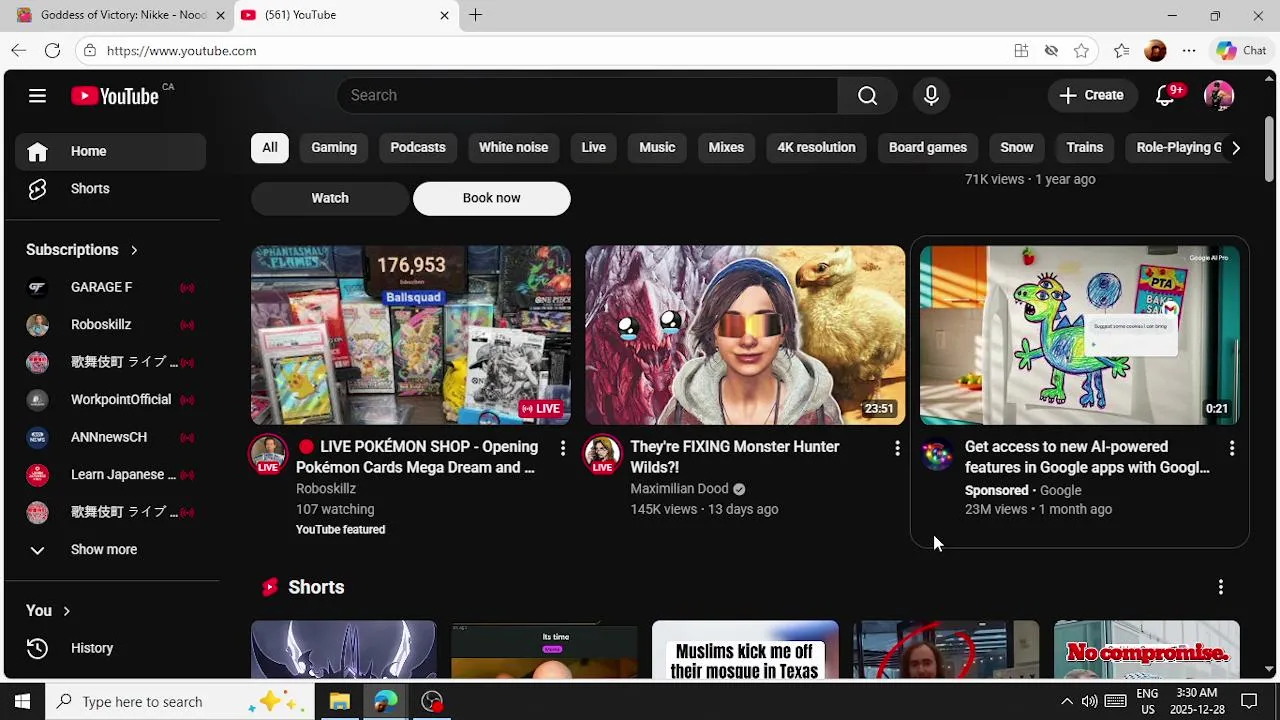
Task: Click the Watch button
Action: click(330, 198)
